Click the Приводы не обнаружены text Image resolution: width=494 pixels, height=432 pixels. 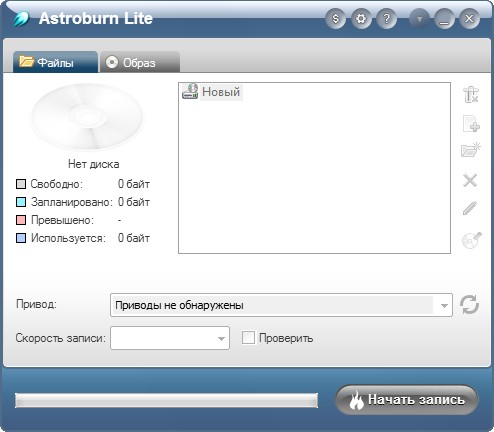pos(179,305)
